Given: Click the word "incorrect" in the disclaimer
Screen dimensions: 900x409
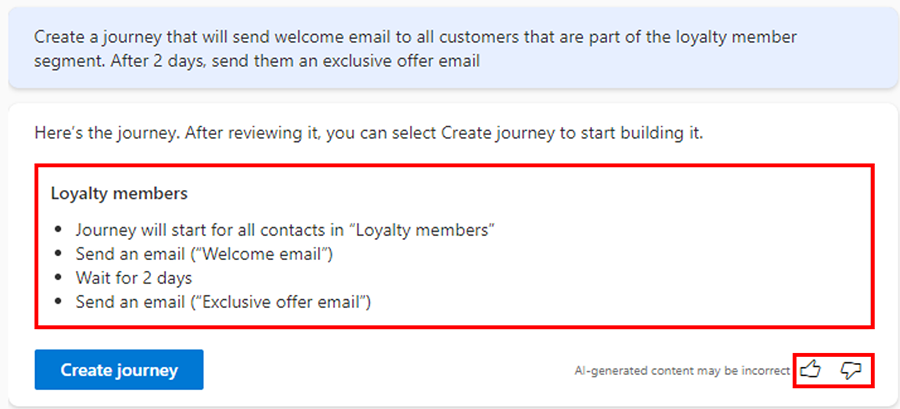Looking at the screenshot, I should pos(764,371).
